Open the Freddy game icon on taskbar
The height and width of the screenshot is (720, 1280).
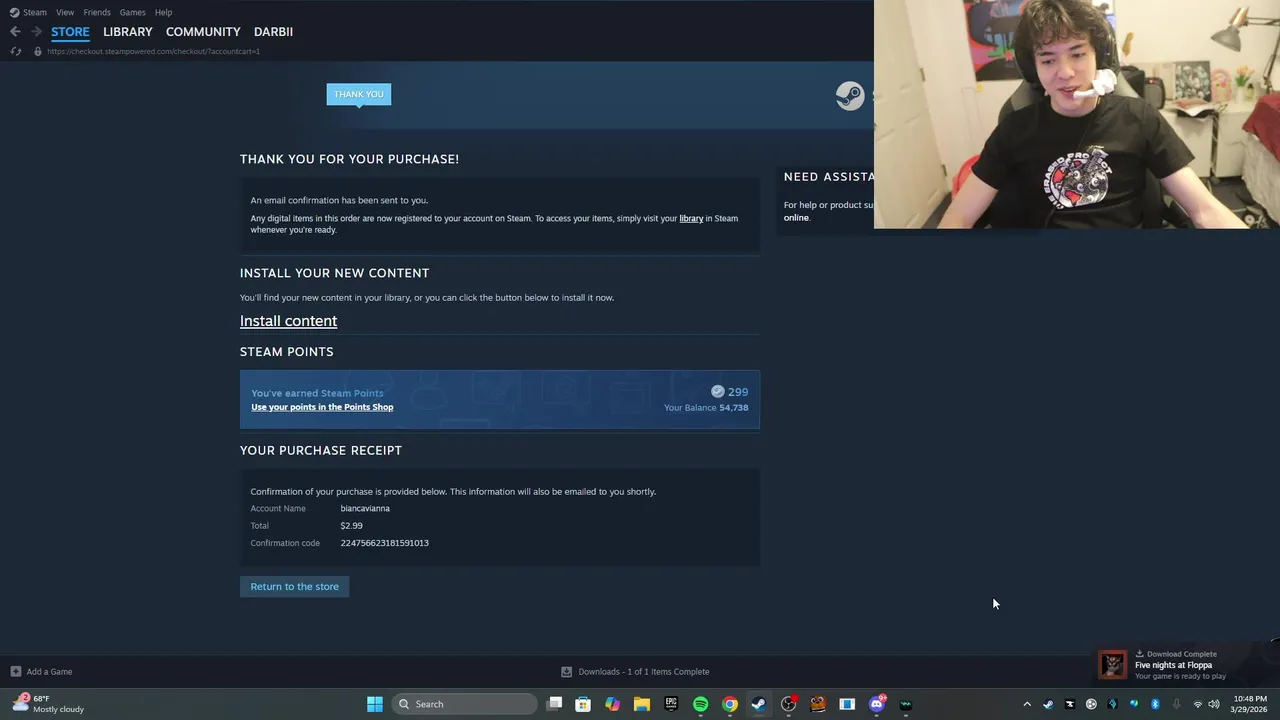tap(818, 704)
